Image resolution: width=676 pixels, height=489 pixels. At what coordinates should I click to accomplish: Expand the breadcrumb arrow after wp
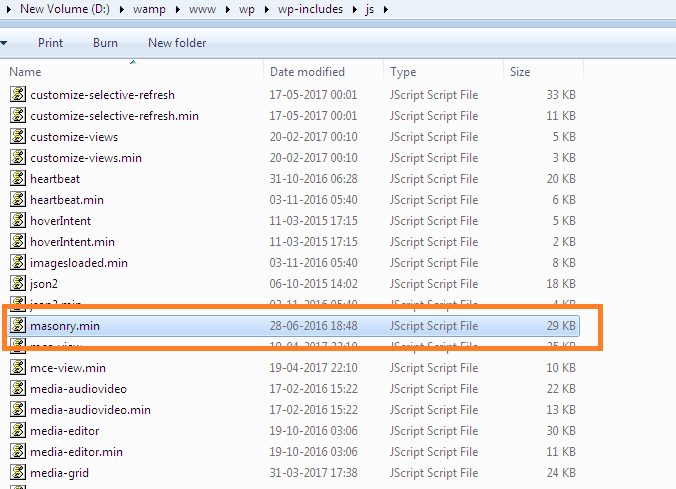pos(266,9)
